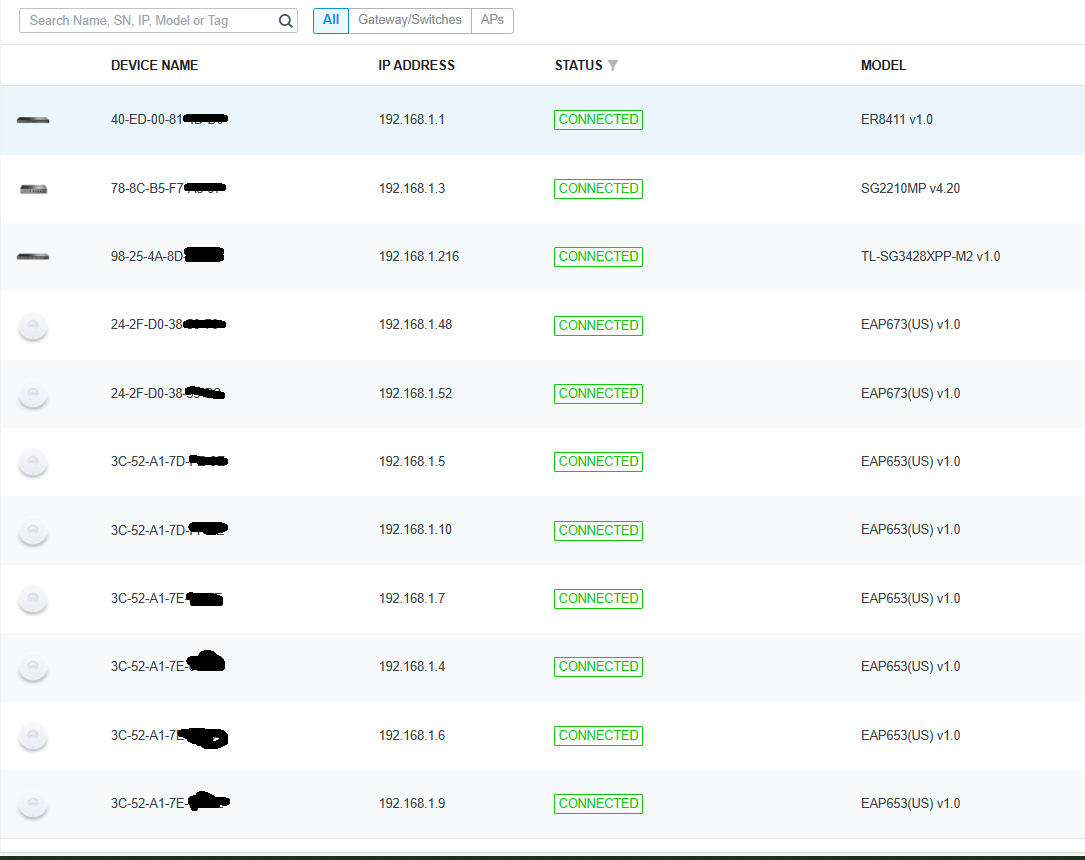
Task: Click EAP653(US) model of 192.168.1.7
Action: (911, 598)
